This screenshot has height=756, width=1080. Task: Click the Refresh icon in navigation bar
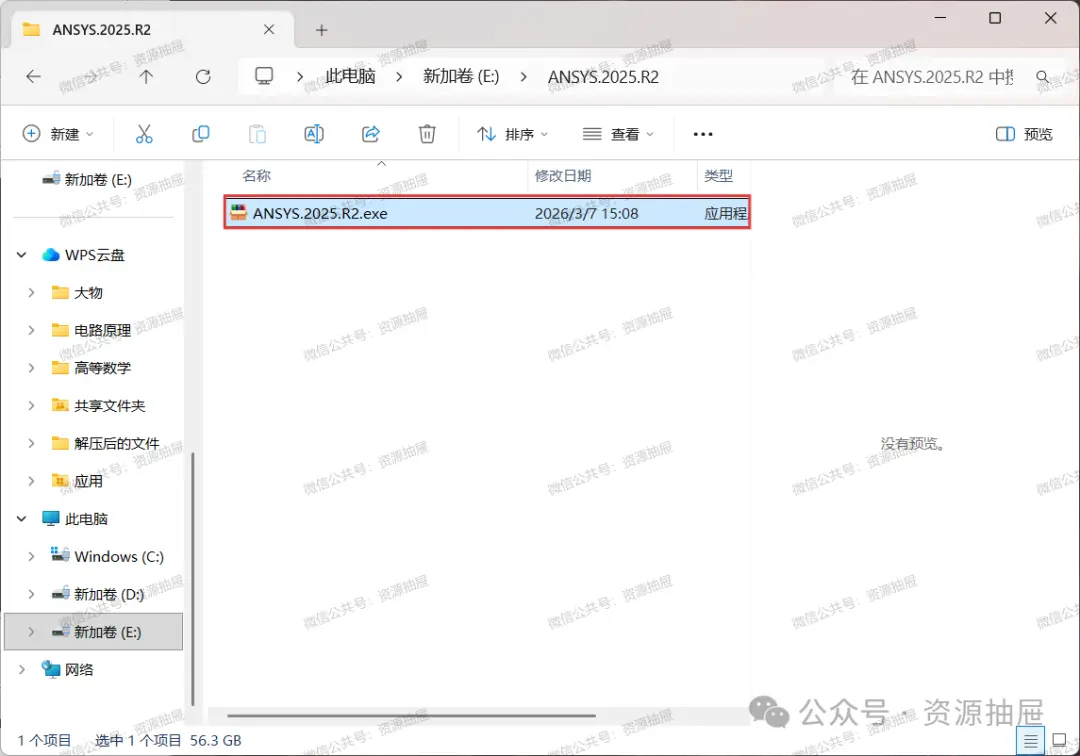[x=203, y=76]
